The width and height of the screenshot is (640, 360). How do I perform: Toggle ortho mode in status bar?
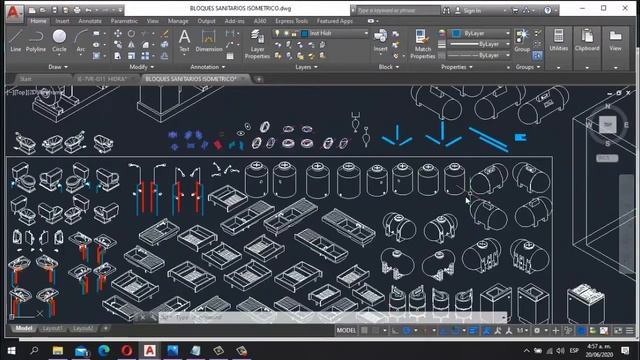coord(395,330)
